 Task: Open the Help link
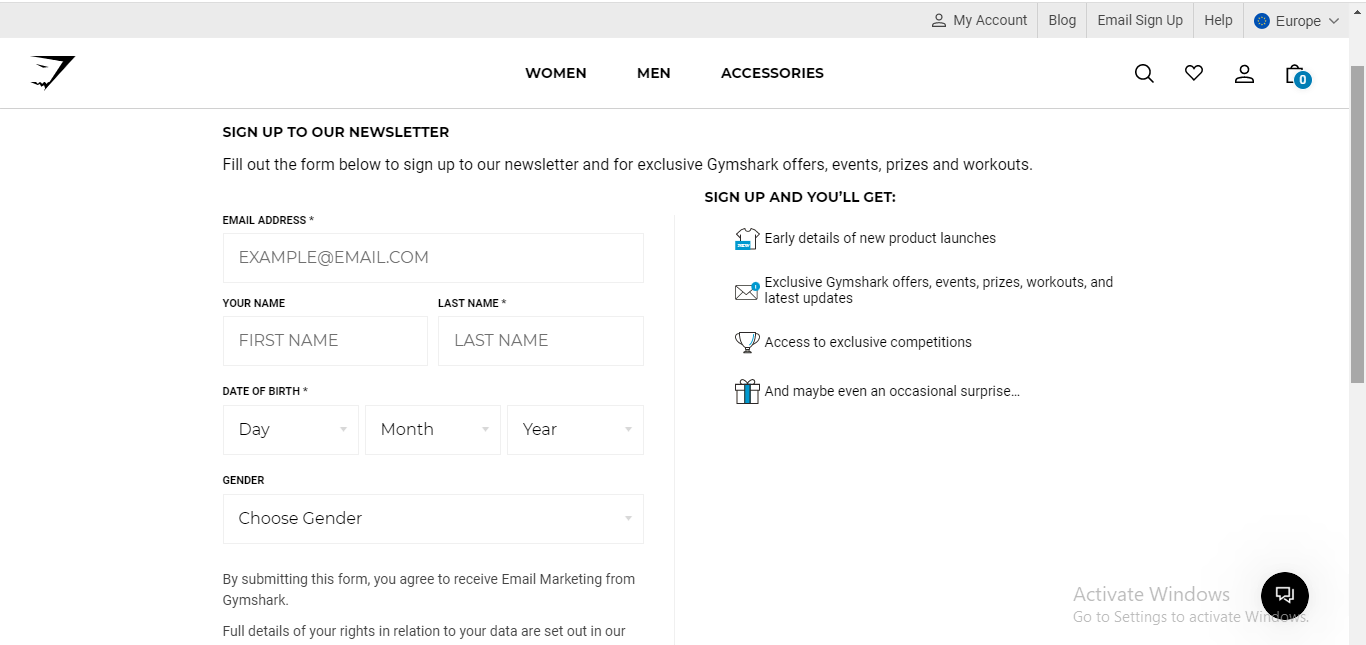pos(1218,20)
